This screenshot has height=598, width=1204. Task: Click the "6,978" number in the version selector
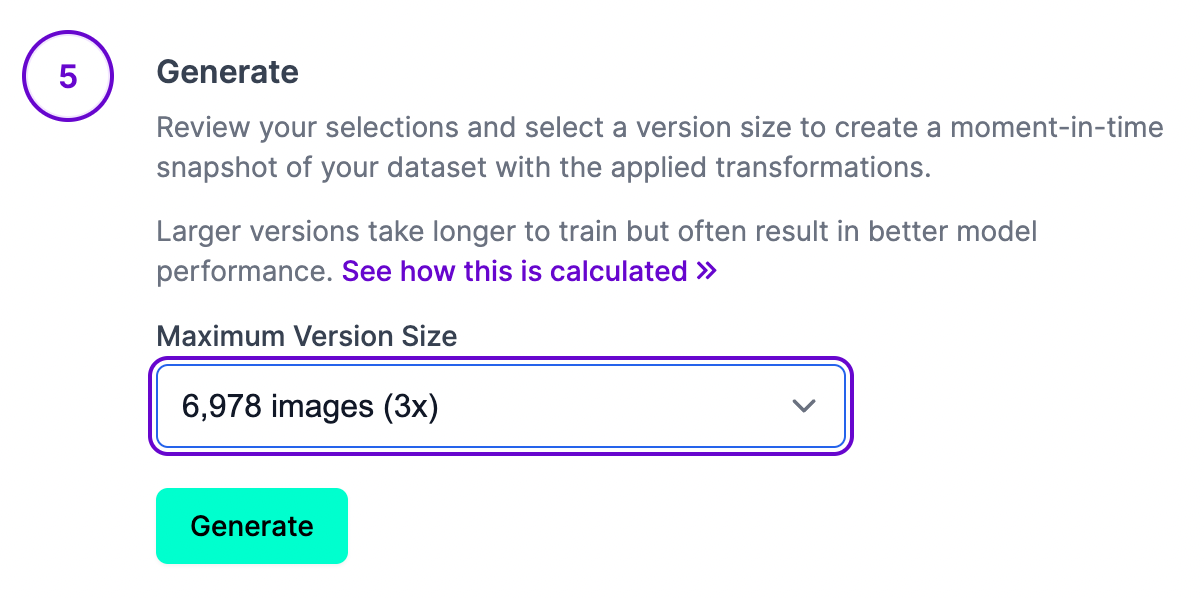222,407
